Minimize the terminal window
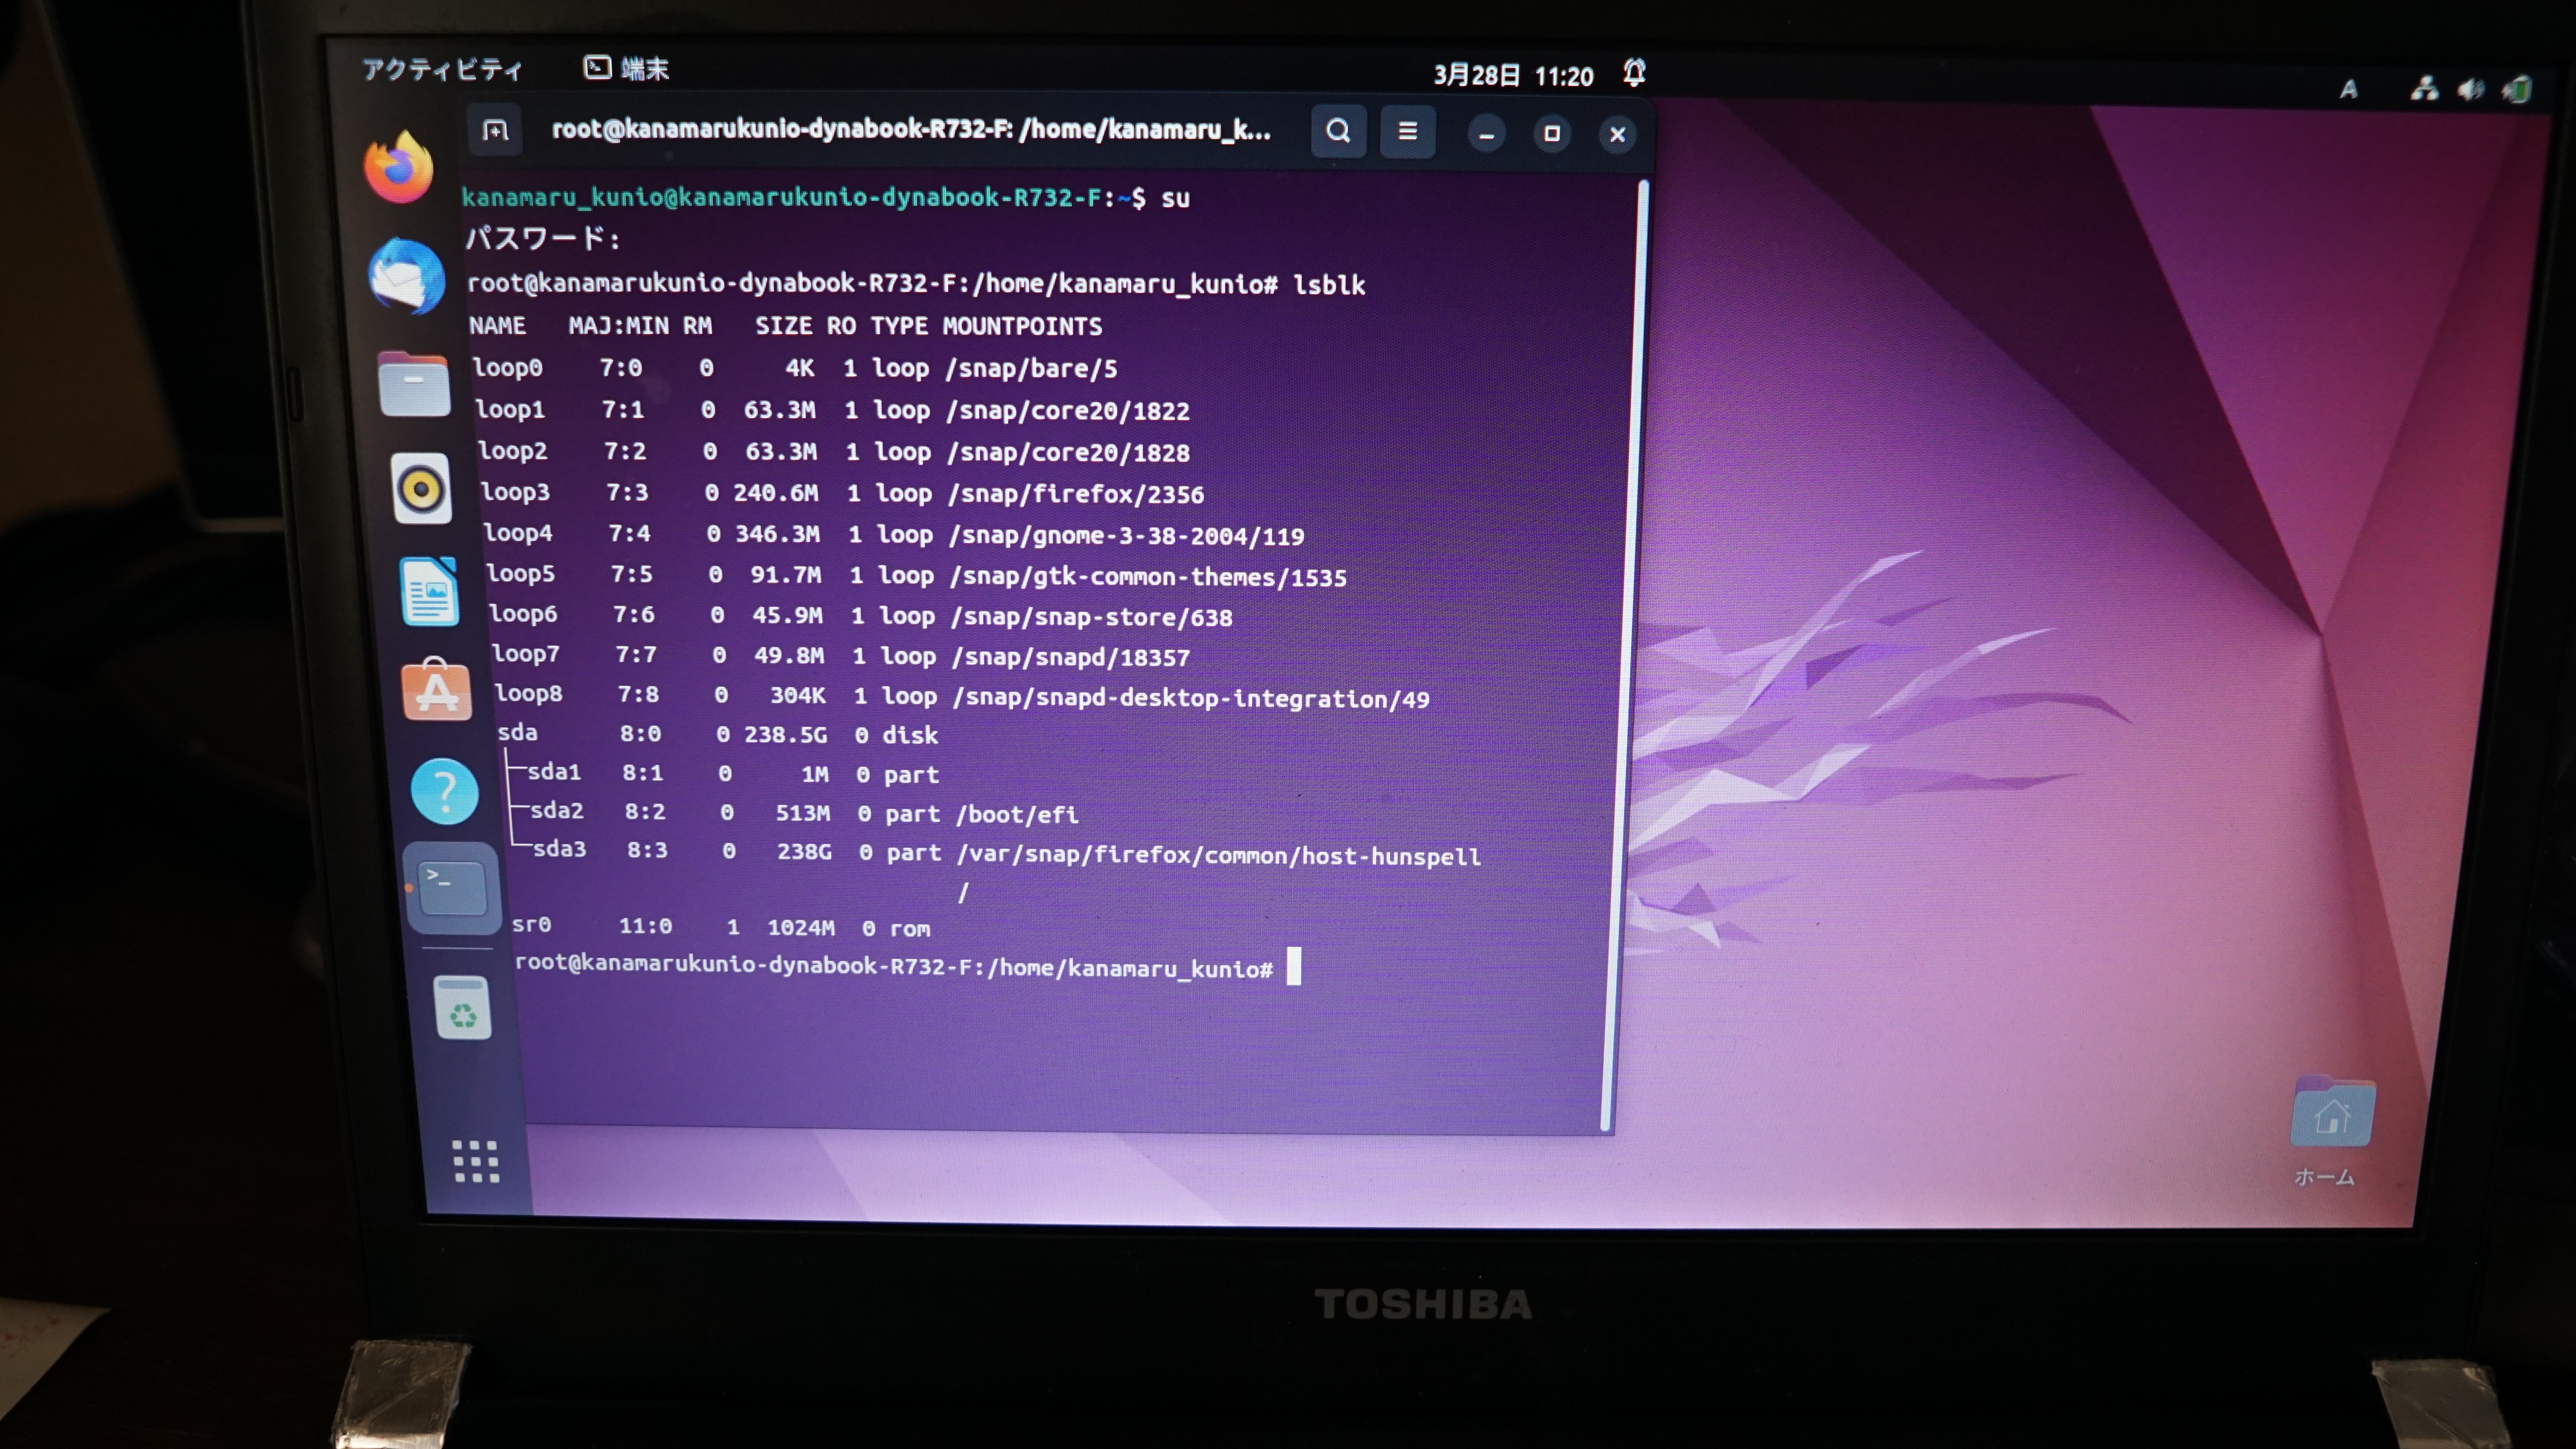This screenshot has height=1449, width=2576. tap(1486, 134)
